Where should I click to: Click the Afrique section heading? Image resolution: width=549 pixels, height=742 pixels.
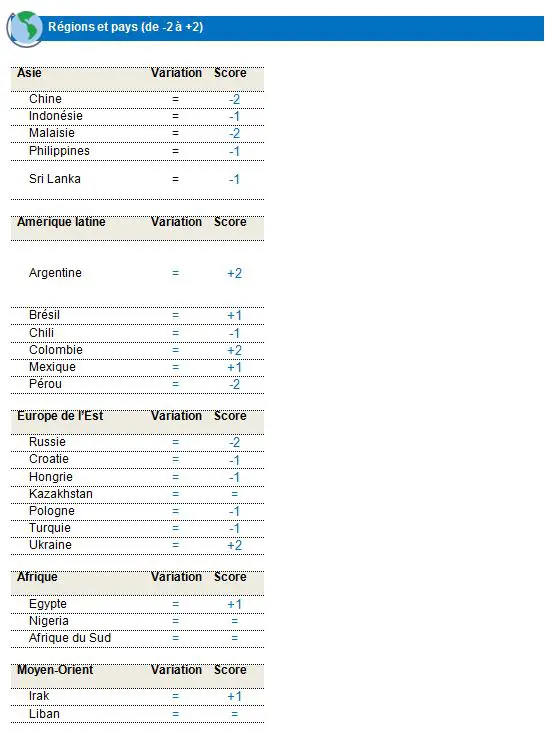coord(37,577)
